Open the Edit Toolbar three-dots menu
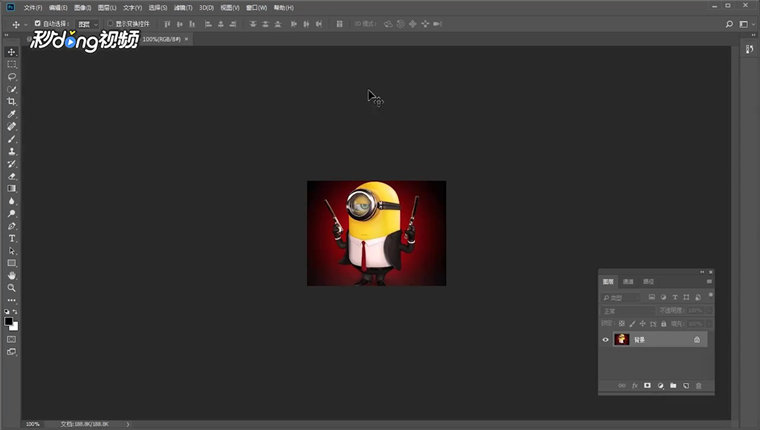Viewport: 760px width, 430px height. click(12, 301)
